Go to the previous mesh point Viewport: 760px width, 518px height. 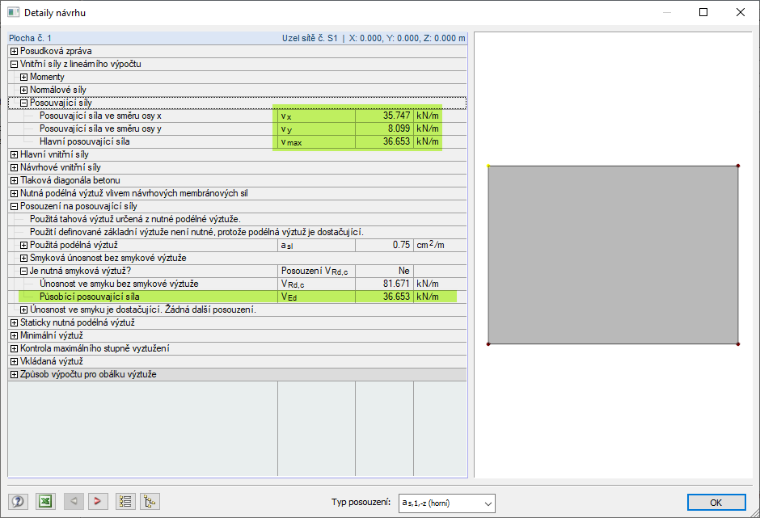tap(74, 501)
